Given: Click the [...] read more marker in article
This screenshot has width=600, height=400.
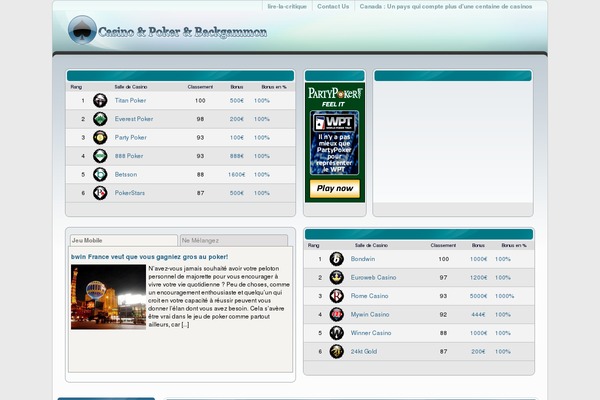Looking at the screenshot, I should pyautogui.click(x=185, y=325).
